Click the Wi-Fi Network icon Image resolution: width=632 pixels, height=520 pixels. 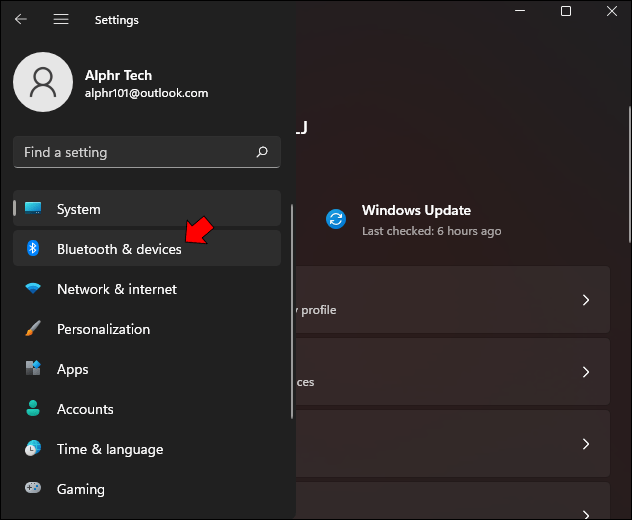pyautogui.click(x=33, y=288)
